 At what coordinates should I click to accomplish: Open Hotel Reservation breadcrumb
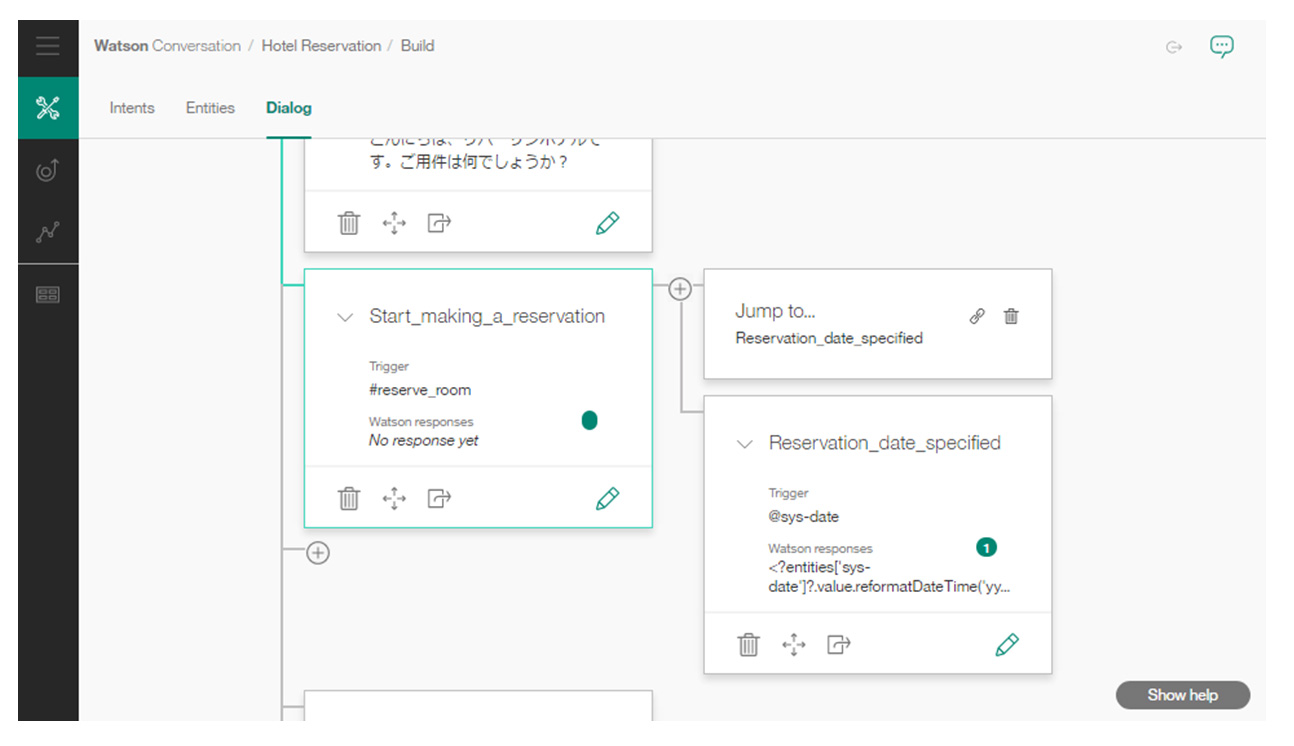(321, 46)
